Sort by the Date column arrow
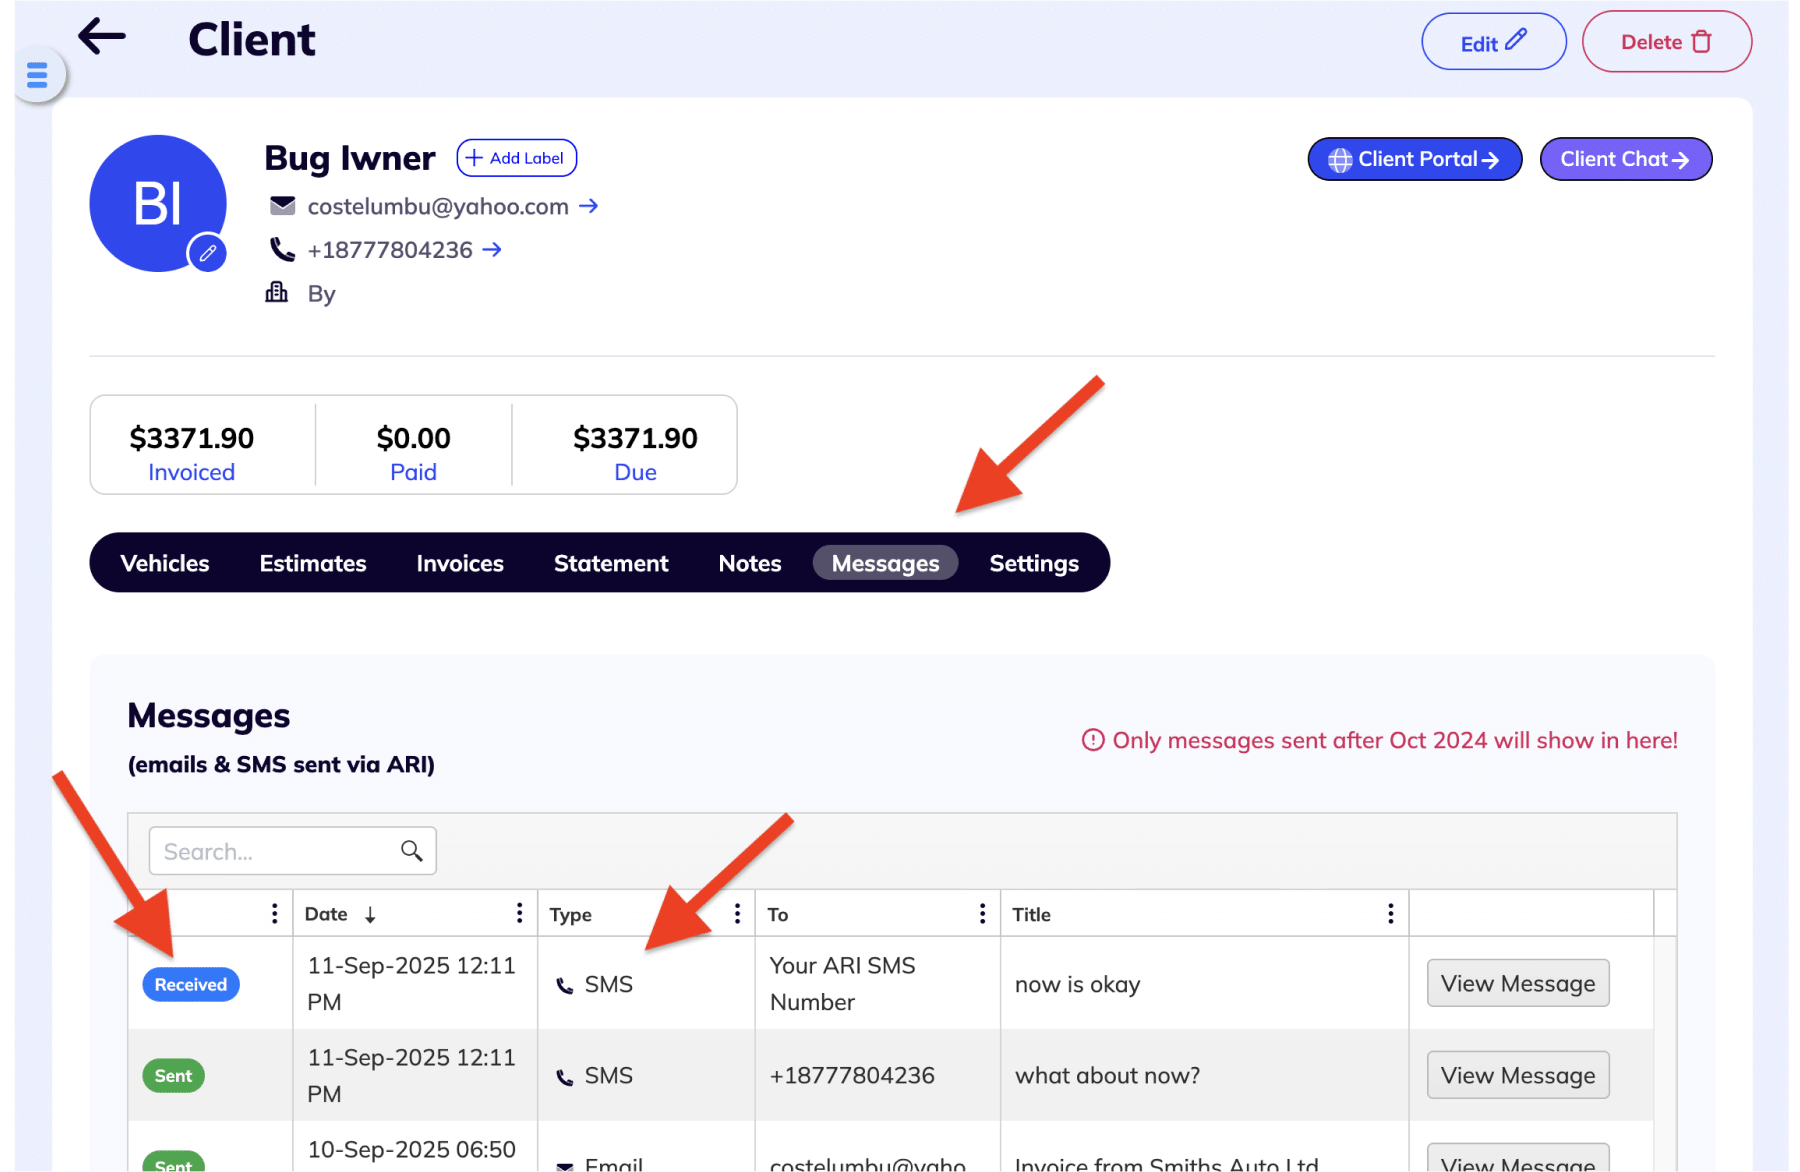The image size is (1800, 1172). tap(370, 915)
